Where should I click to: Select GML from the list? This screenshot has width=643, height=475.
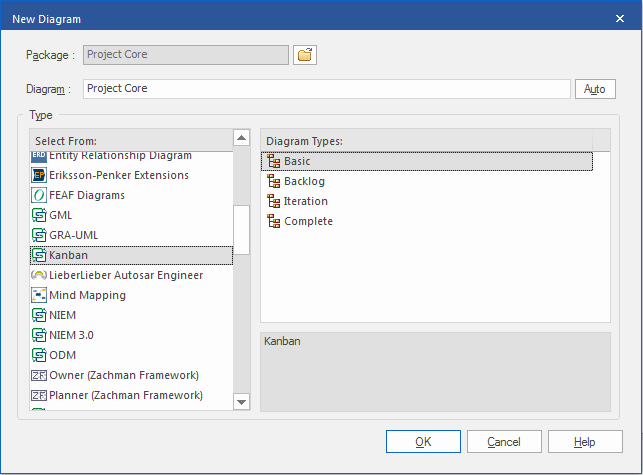[x=60, y=215]
